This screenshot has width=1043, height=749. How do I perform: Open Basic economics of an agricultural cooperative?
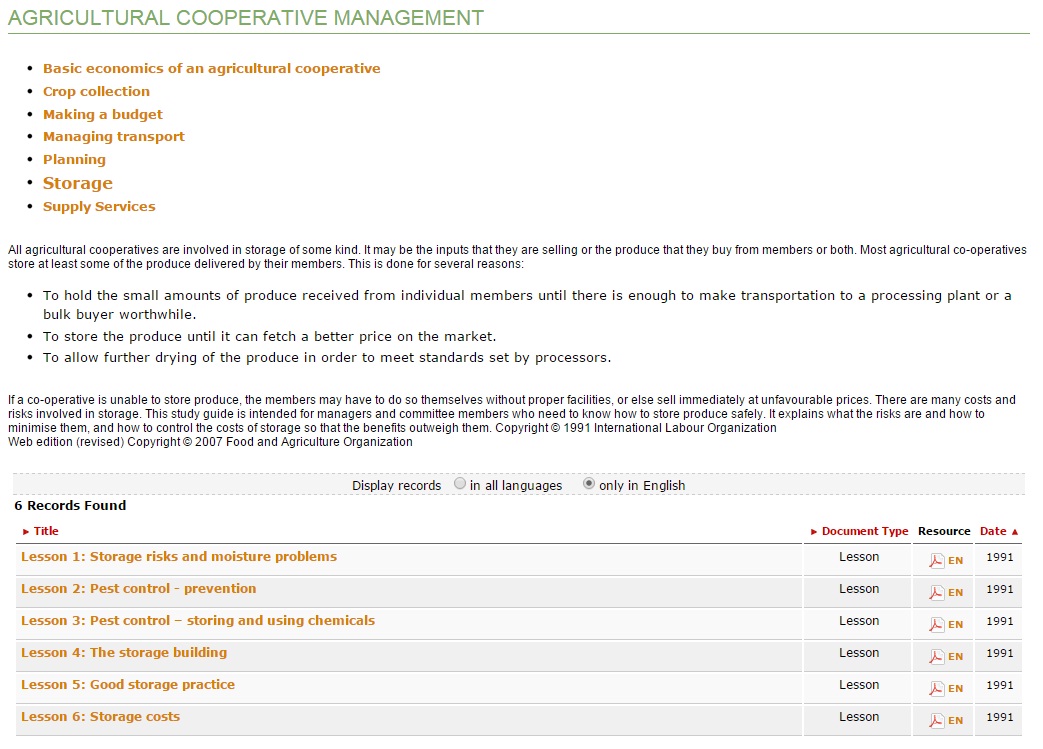pyautogui.click(x=211, y=69)
